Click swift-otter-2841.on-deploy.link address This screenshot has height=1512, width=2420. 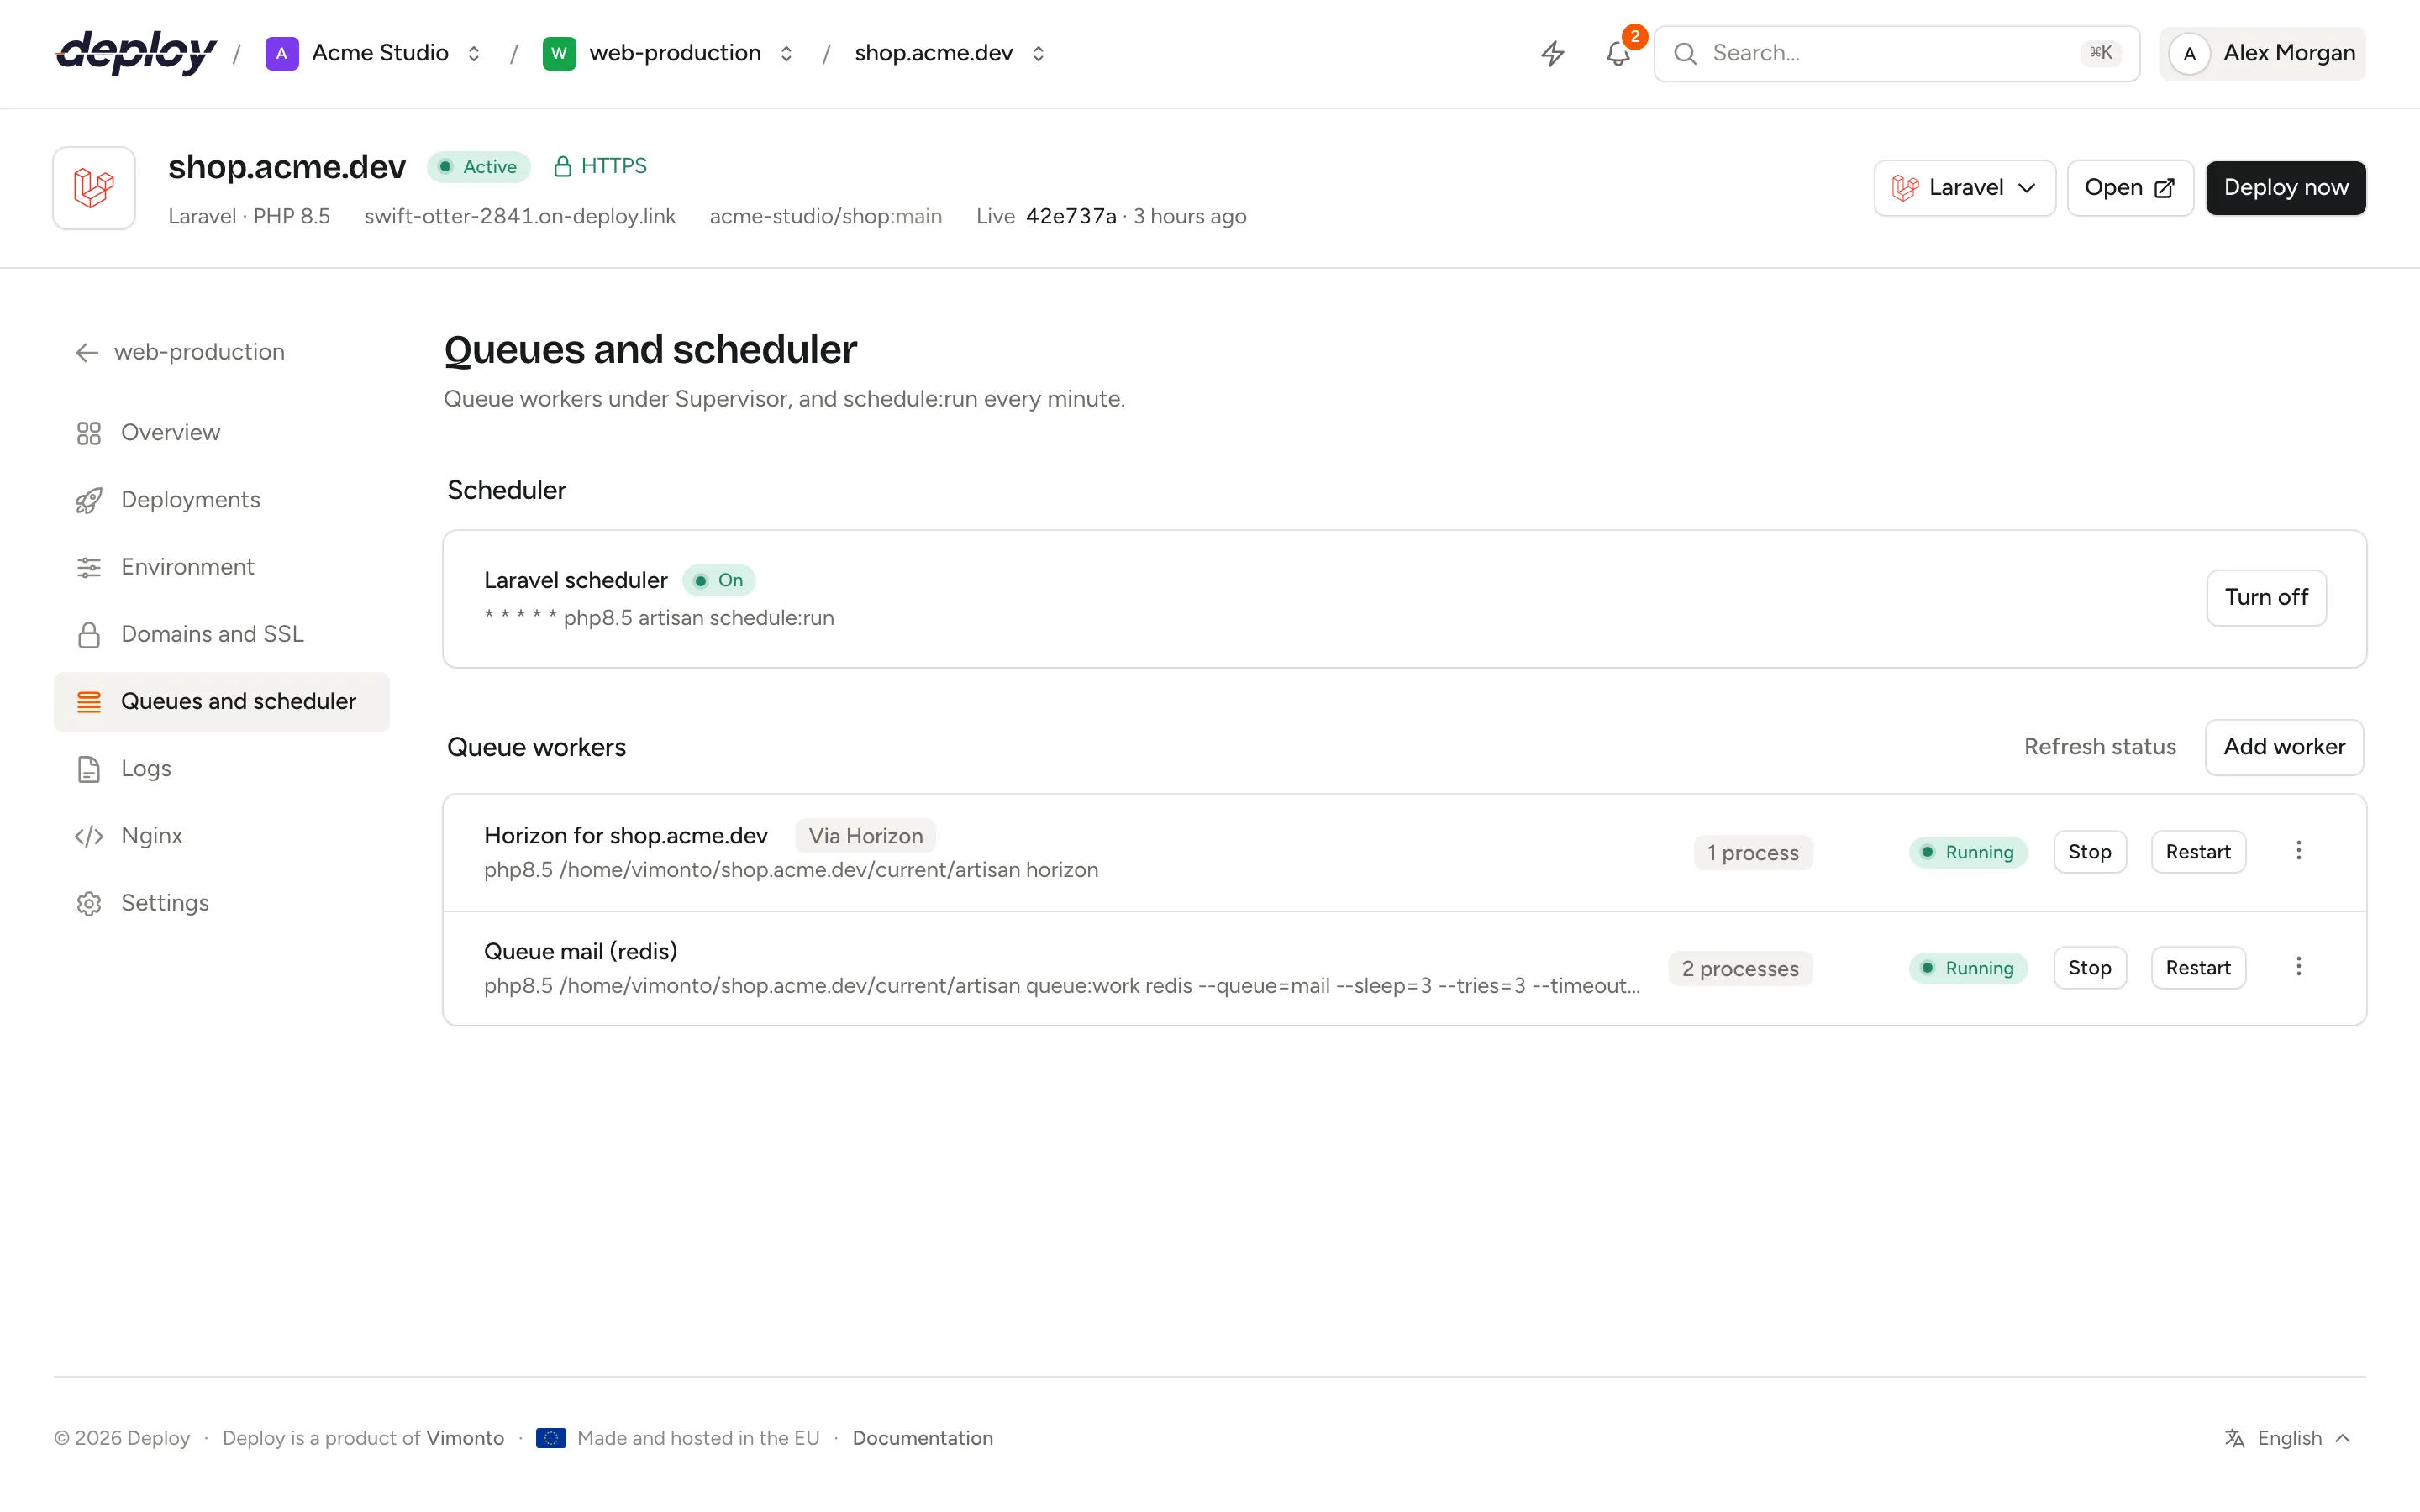[x=520, y=216]
